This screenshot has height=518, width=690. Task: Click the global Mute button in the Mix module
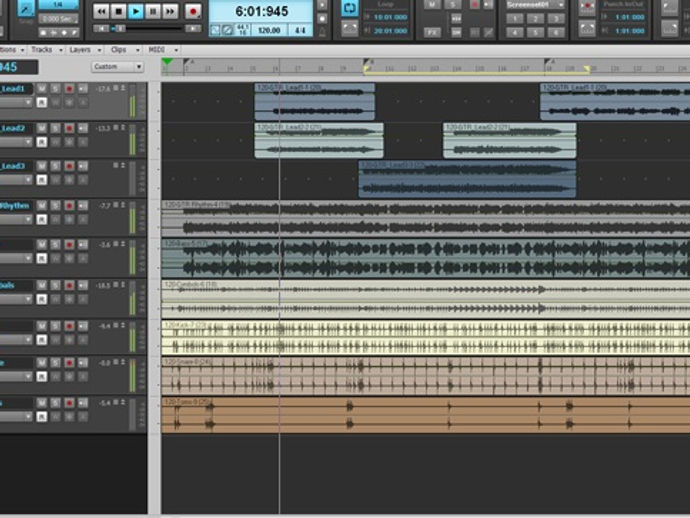[x=432, y=5]
